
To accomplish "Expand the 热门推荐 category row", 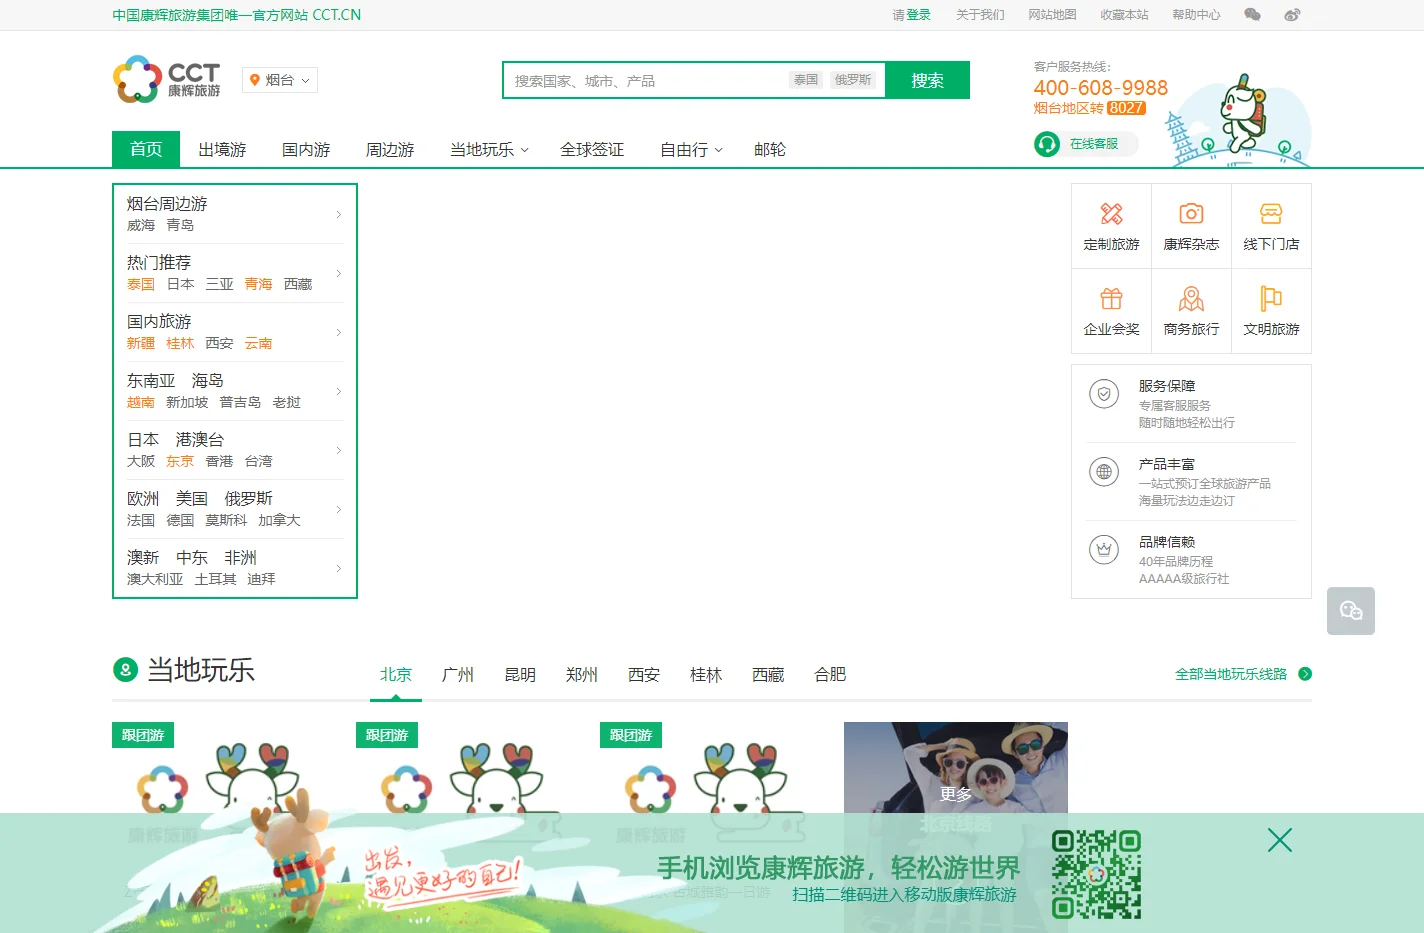I will point(235,273).
